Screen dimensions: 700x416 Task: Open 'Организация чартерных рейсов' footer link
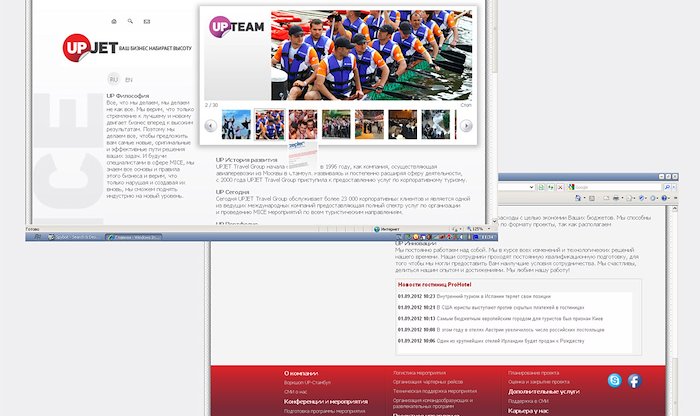tap(428, 382)
